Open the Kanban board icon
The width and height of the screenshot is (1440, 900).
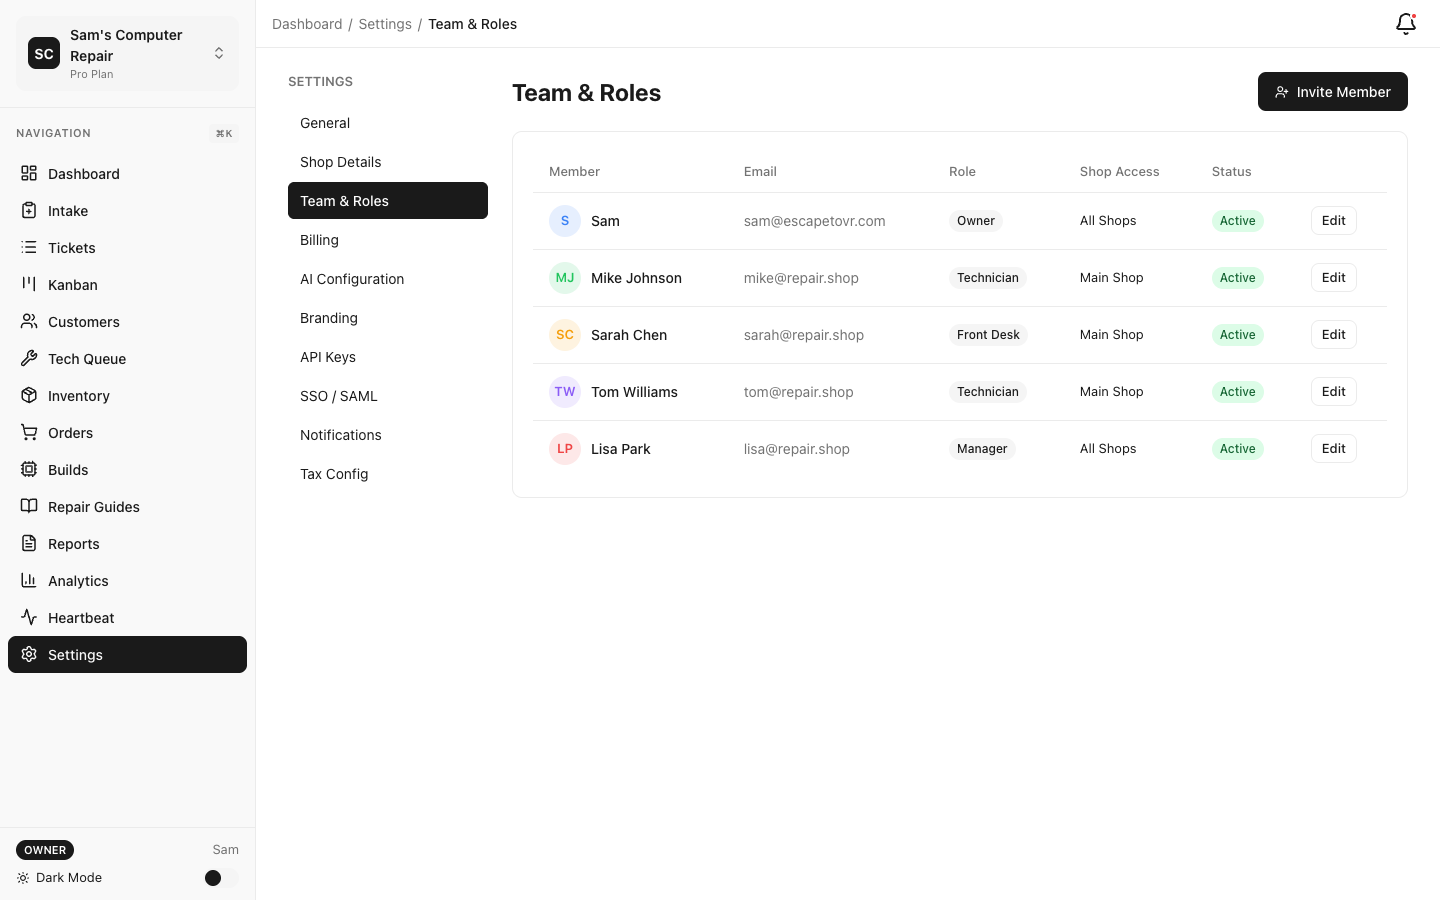coord(29,284)
